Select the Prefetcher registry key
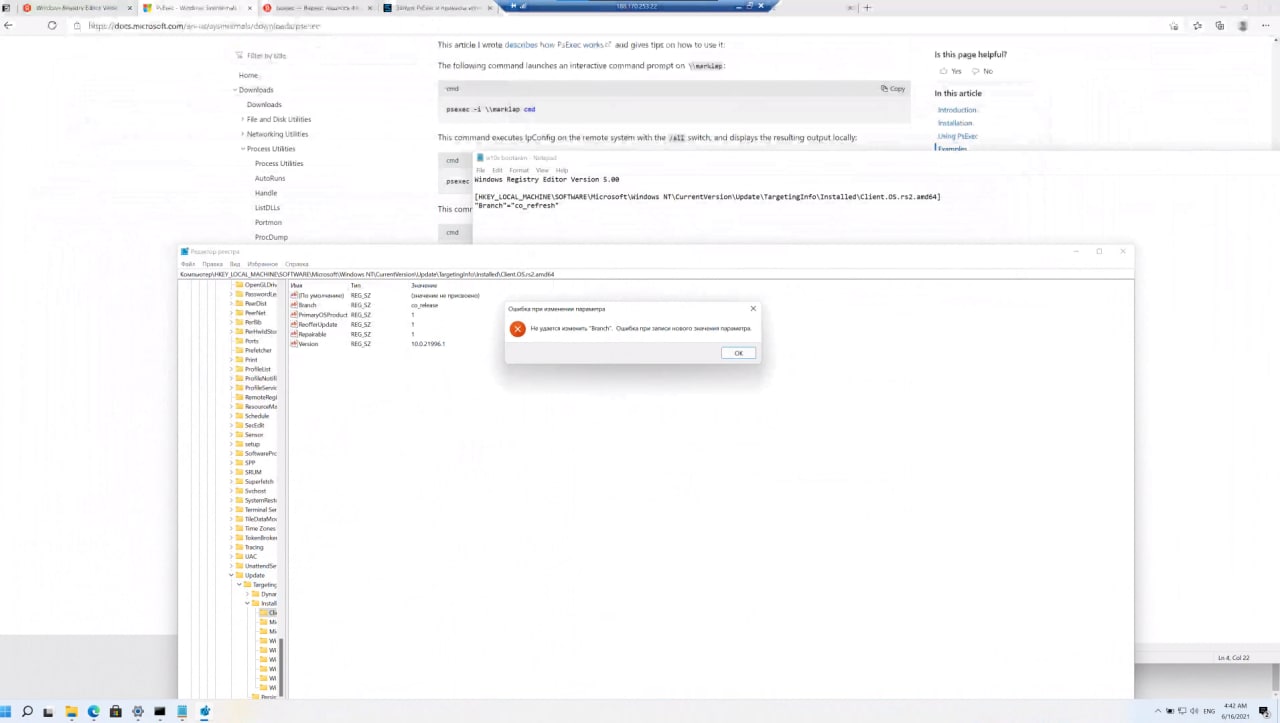1280x723 pixels. [258, 350]
